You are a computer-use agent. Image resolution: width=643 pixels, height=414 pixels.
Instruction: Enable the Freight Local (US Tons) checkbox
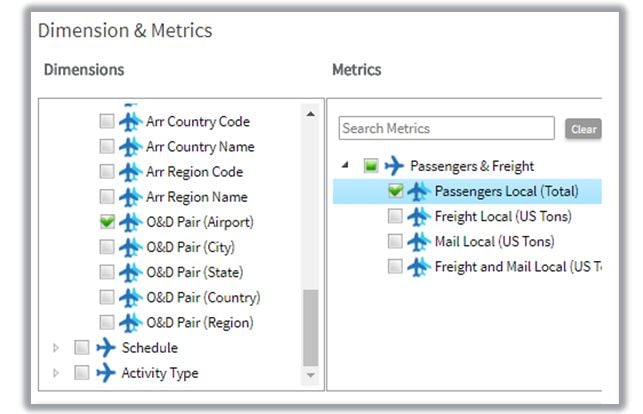(396, 216)
